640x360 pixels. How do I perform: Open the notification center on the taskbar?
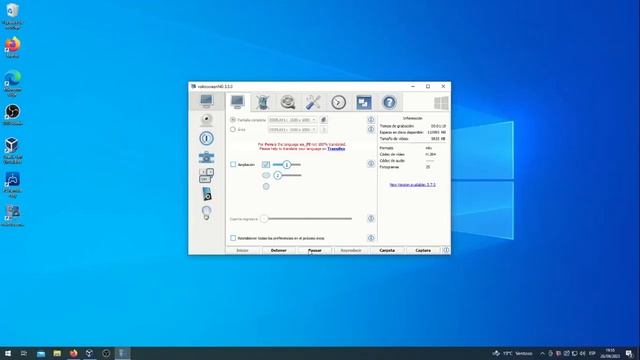tap(629, 353)
